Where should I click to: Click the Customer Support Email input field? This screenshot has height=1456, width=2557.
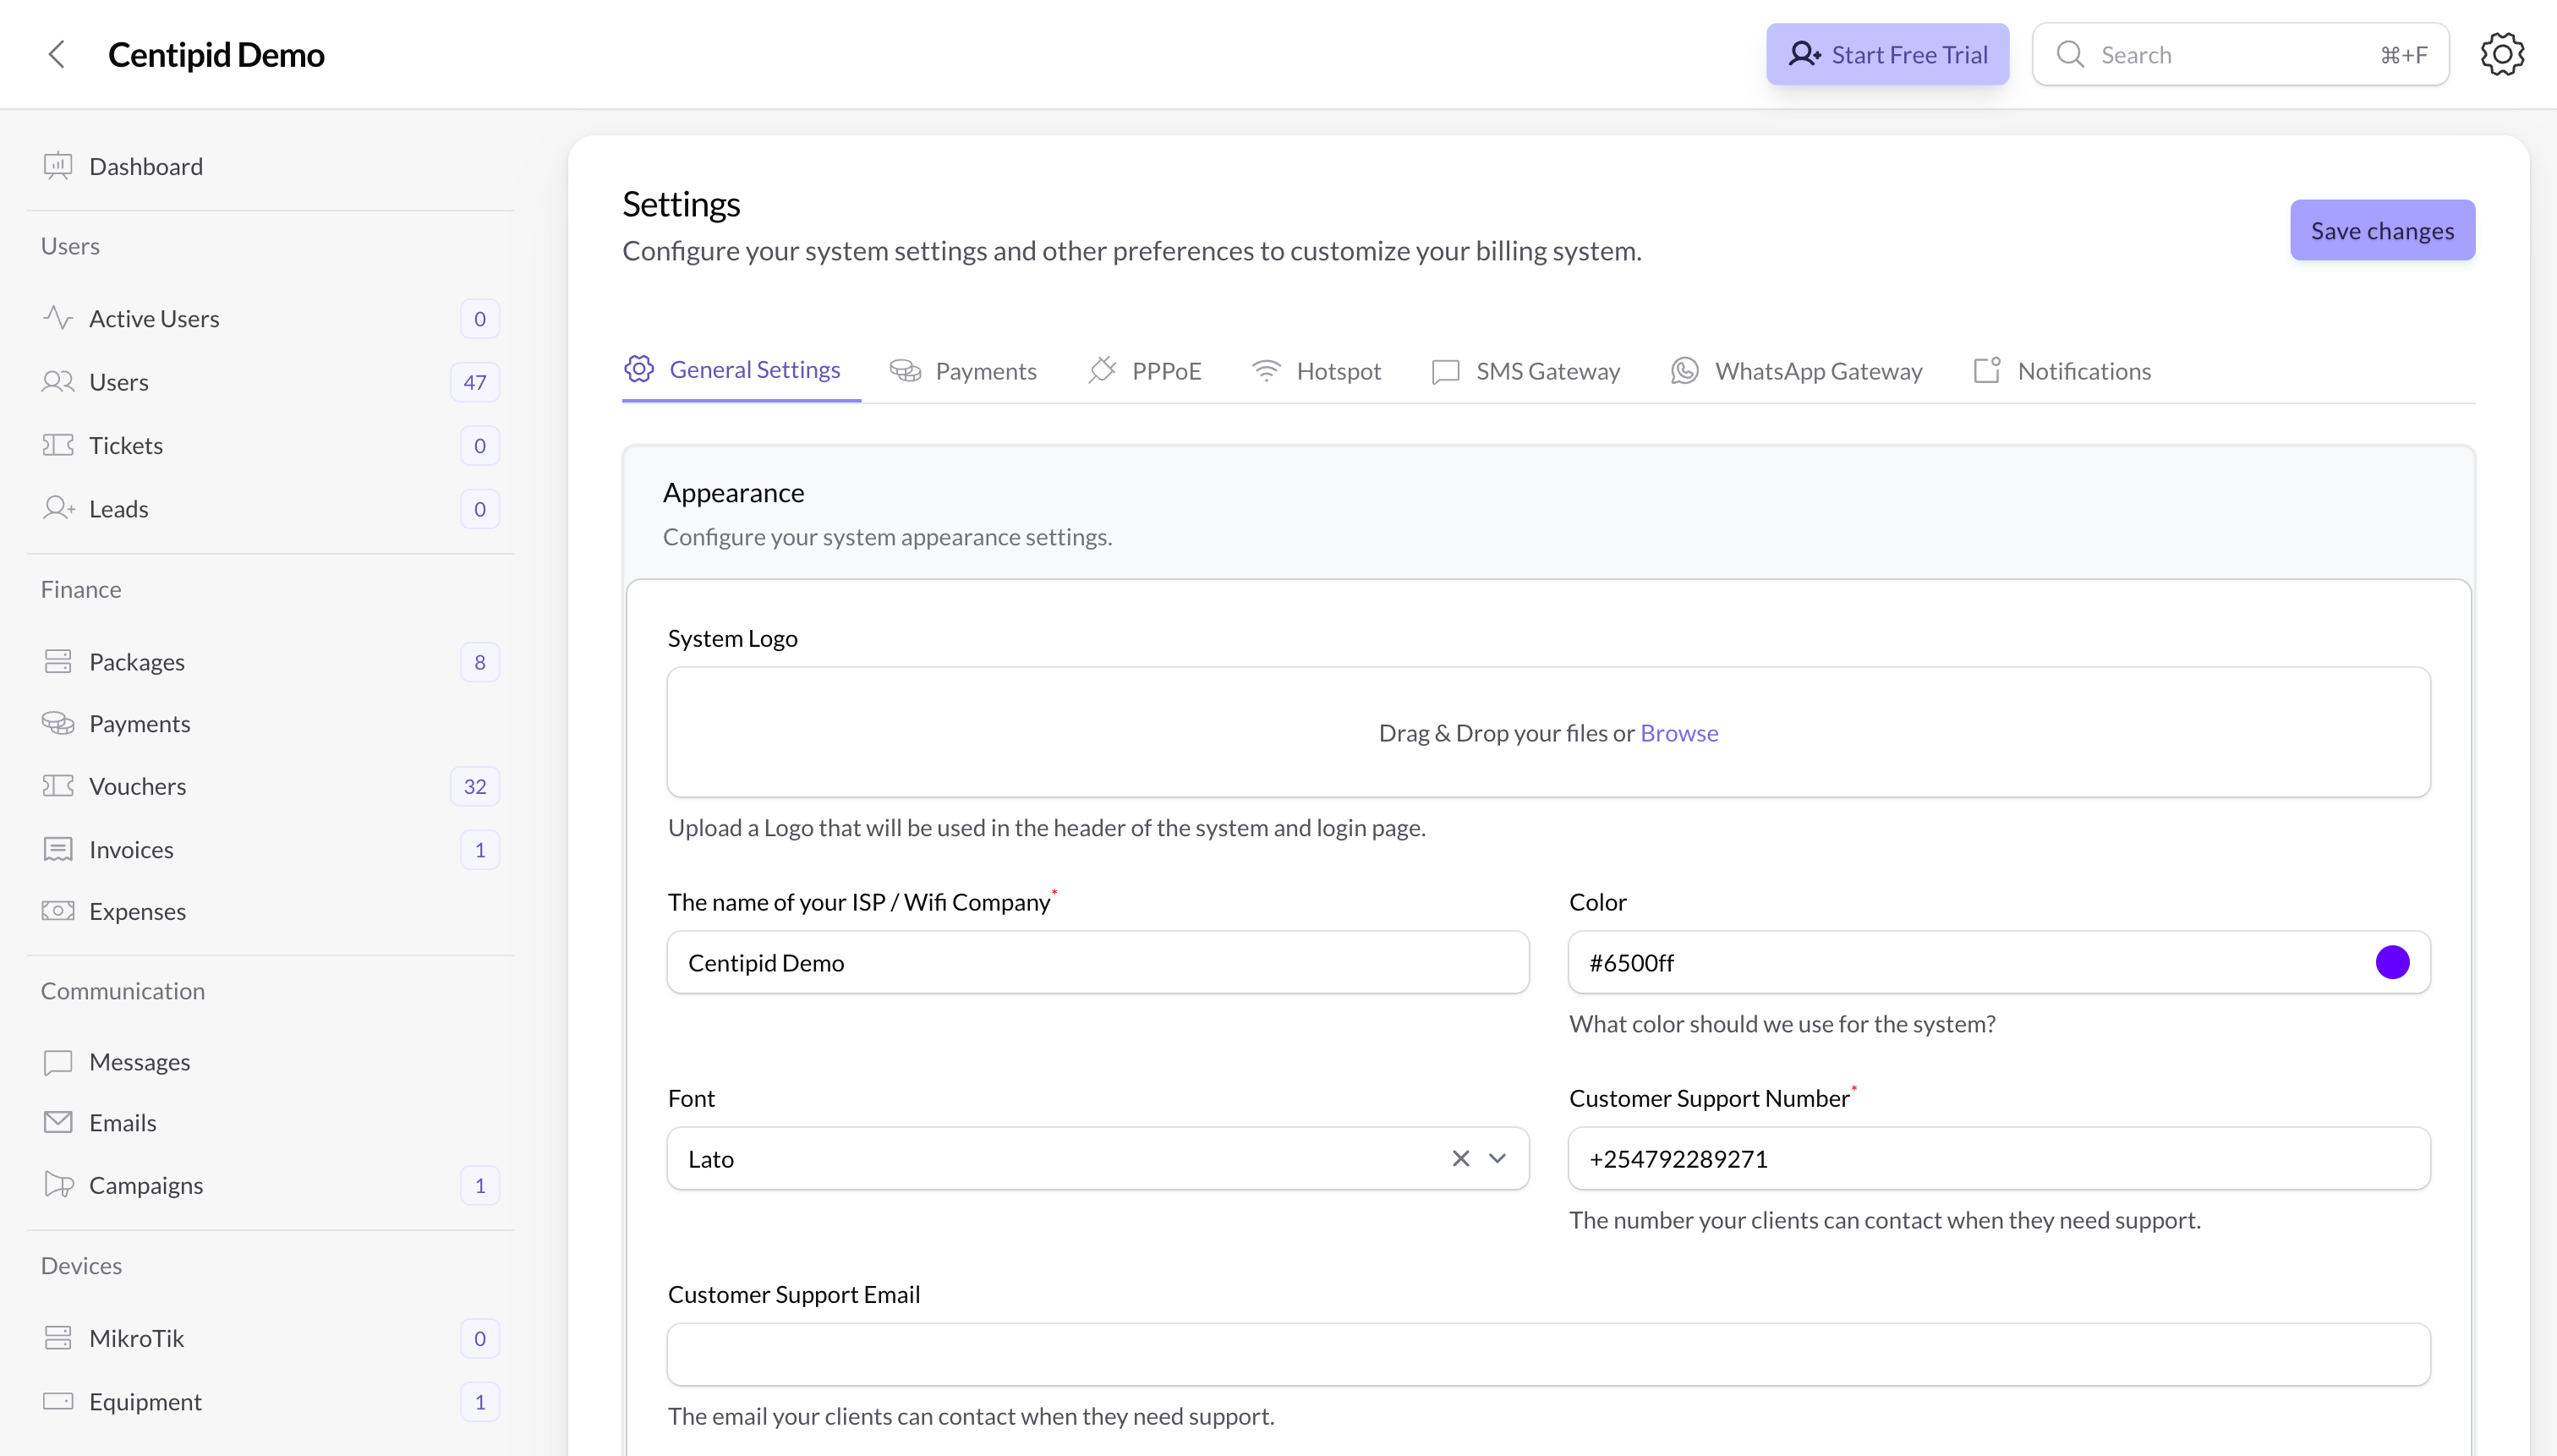tap(1548, 1354)
